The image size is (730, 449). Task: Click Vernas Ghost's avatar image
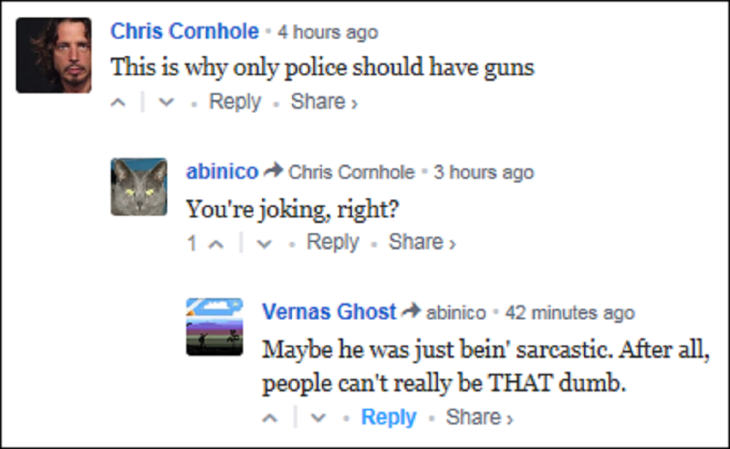click(x=215, y=326)
